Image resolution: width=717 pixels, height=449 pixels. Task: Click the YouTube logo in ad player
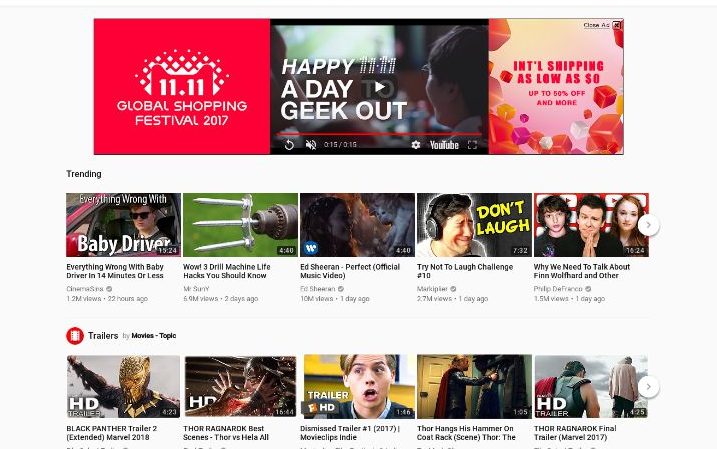(x=444, y=145)
